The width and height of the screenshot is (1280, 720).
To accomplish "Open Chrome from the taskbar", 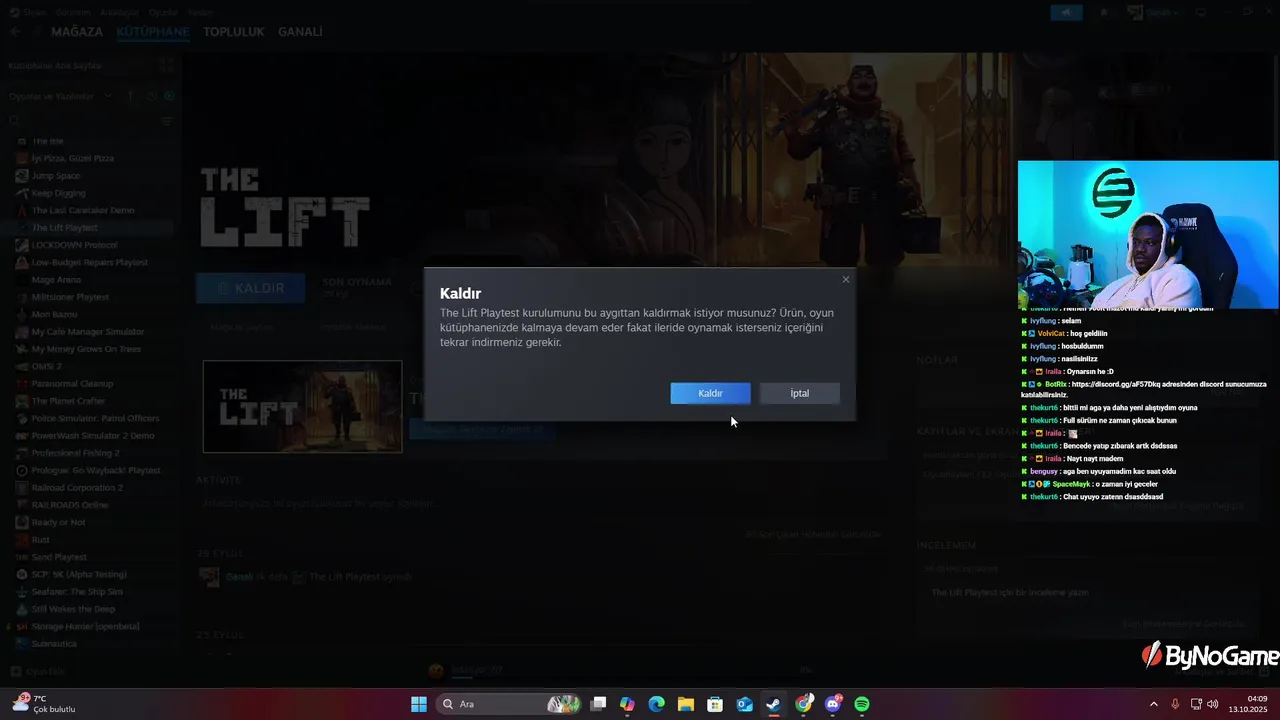I will 803,704.
